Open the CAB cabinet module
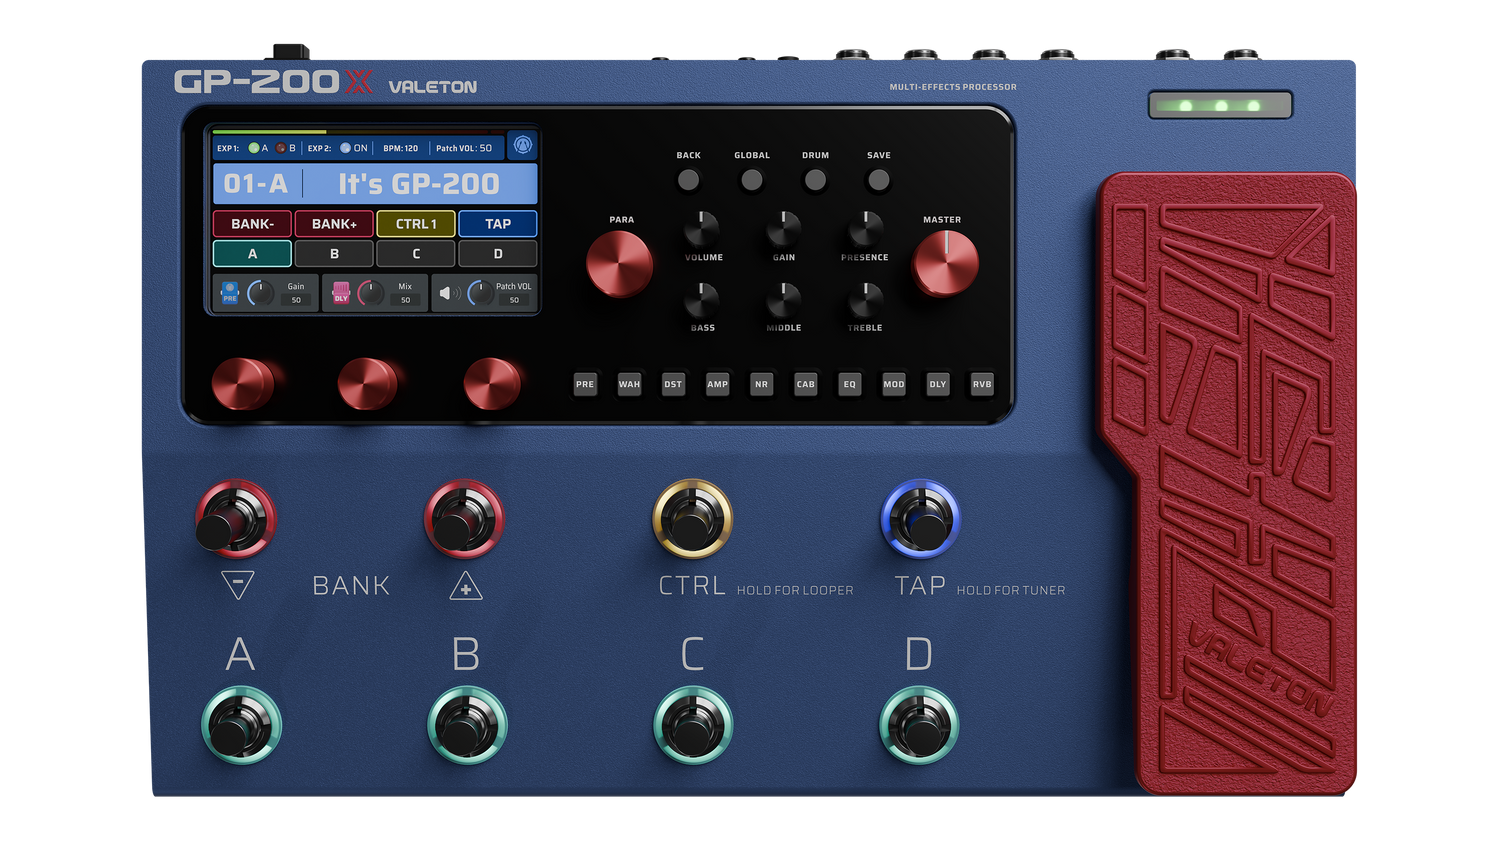The height and width of the screenshot is (844, 1500). pyautogui.click(x=805, y=384)
